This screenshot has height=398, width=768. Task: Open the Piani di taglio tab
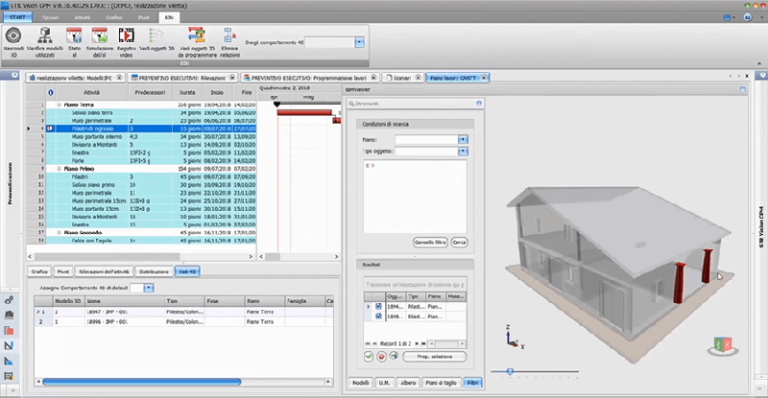click(x=441, y=383)
